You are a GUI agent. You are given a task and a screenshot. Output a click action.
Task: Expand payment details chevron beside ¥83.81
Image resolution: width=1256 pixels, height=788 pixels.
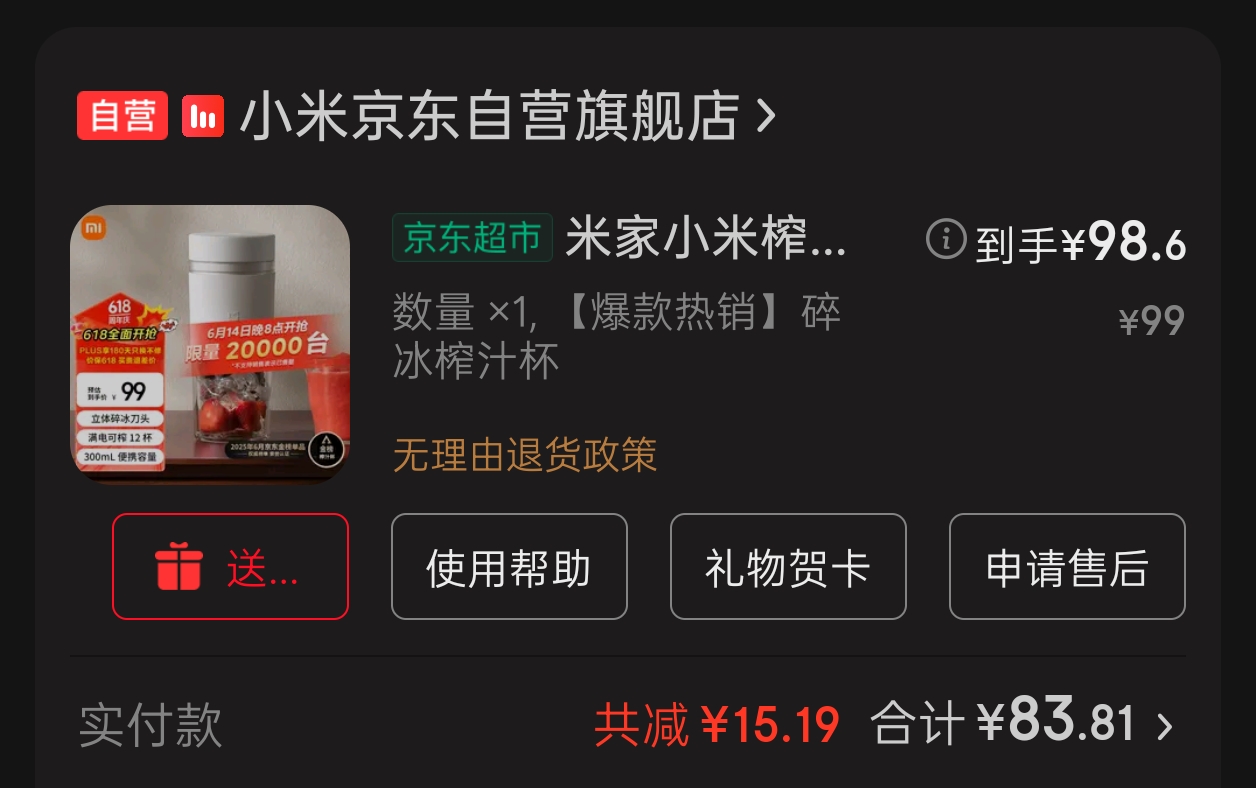pos(1164,726)
